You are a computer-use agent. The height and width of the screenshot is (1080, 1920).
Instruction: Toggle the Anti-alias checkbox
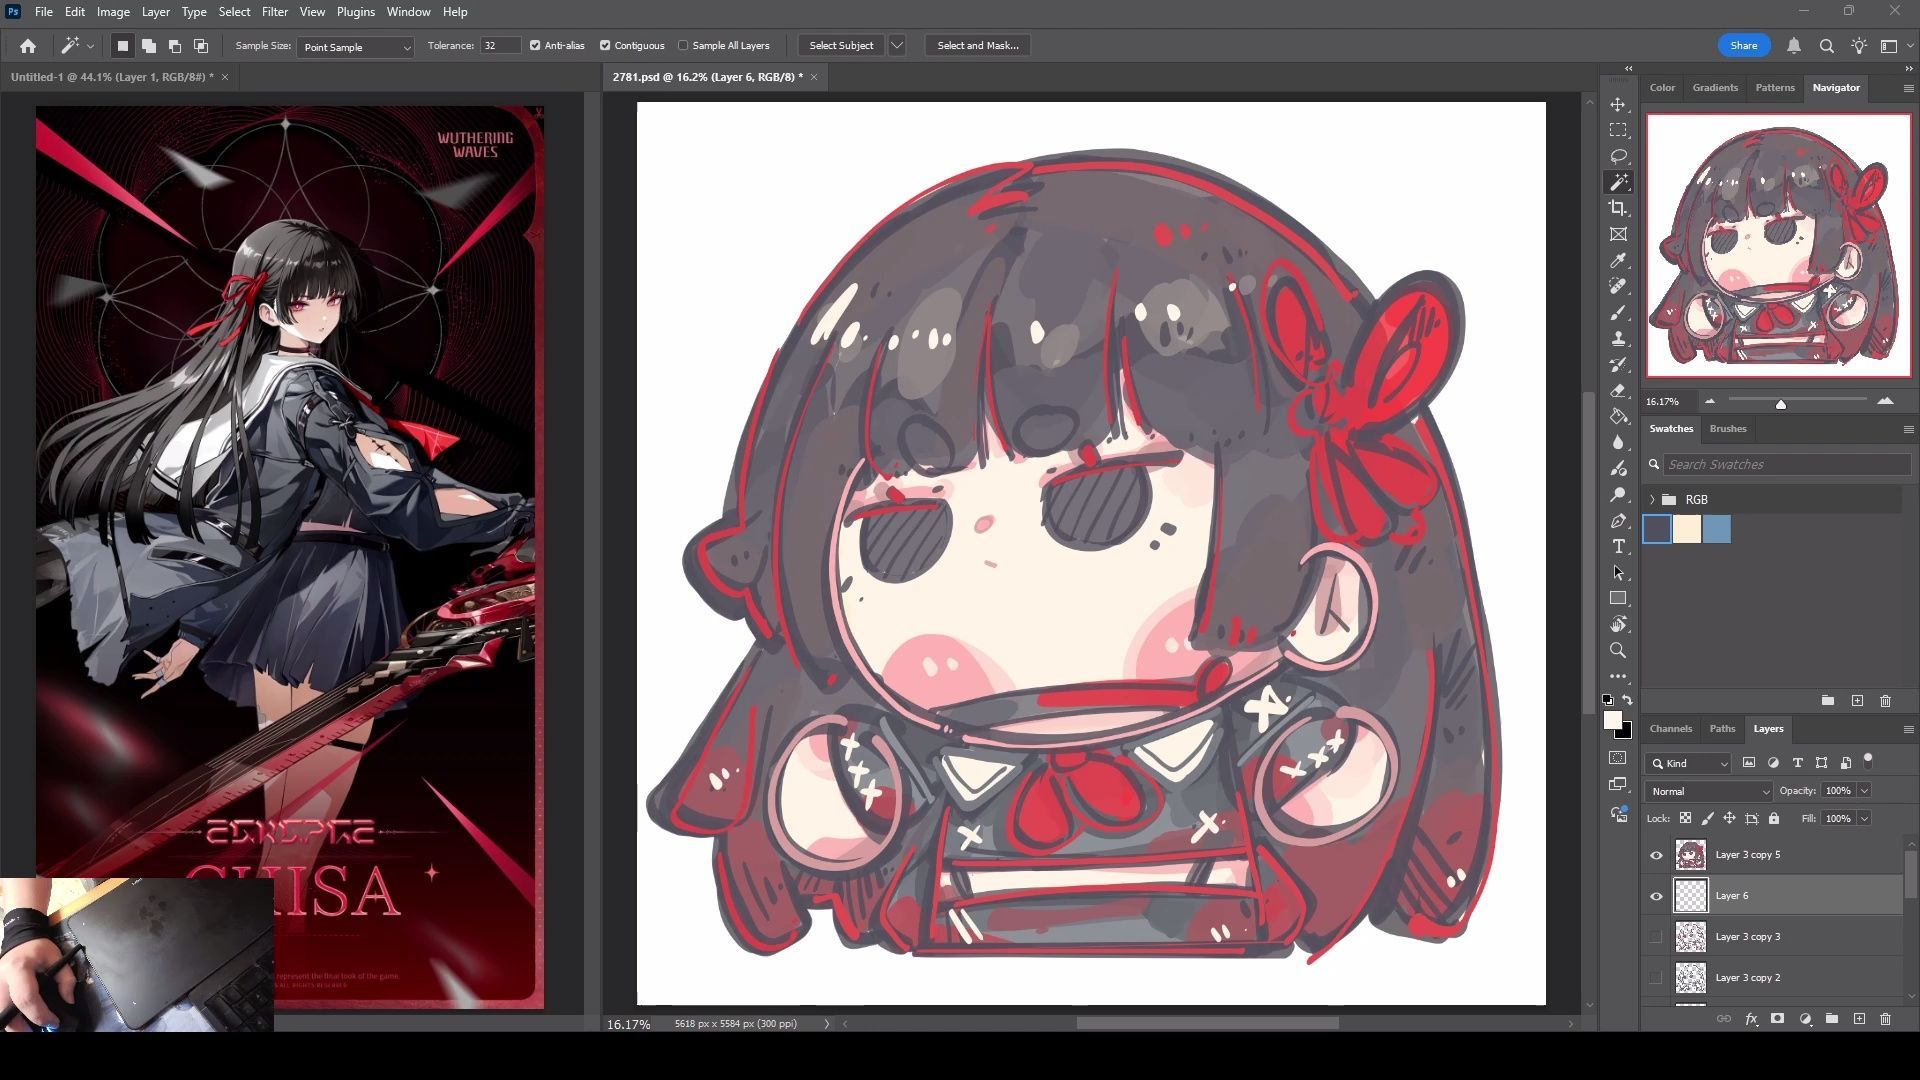(x=535, y=46)
